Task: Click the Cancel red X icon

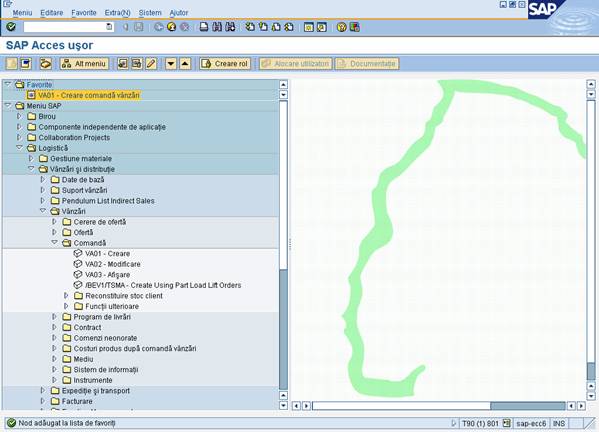Action: (x=185, y=27)
